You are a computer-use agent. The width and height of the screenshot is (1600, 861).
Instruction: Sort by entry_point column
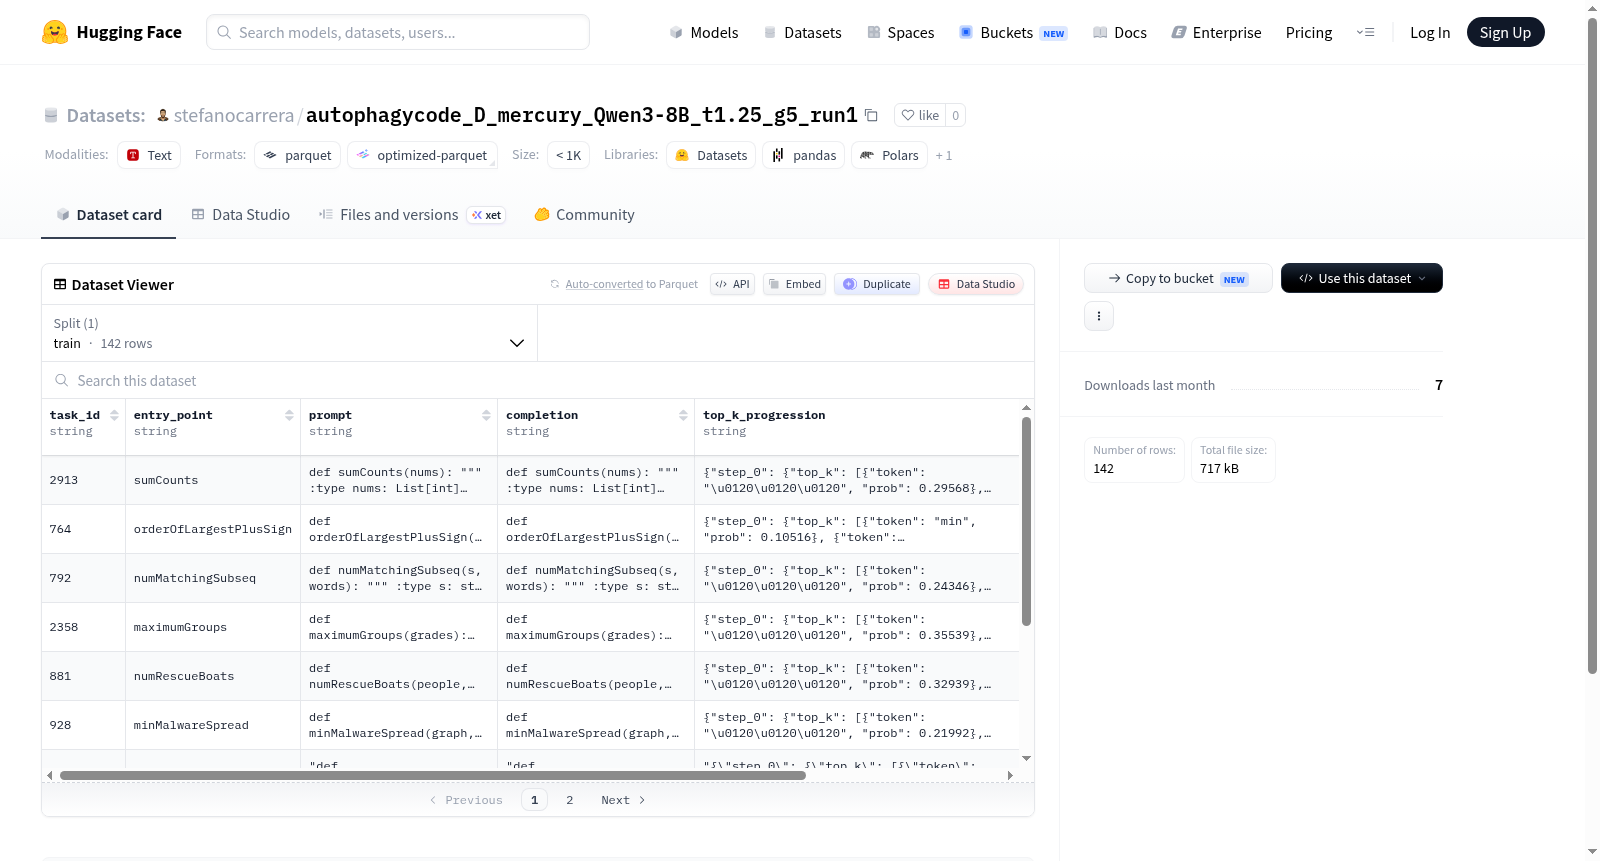point(289,415)
